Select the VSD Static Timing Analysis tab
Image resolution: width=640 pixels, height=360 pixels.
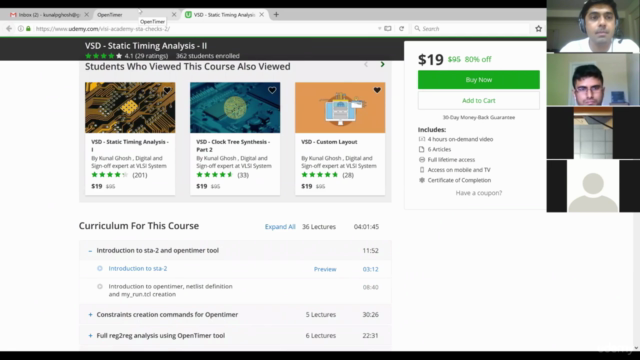[x=224, y=14]
